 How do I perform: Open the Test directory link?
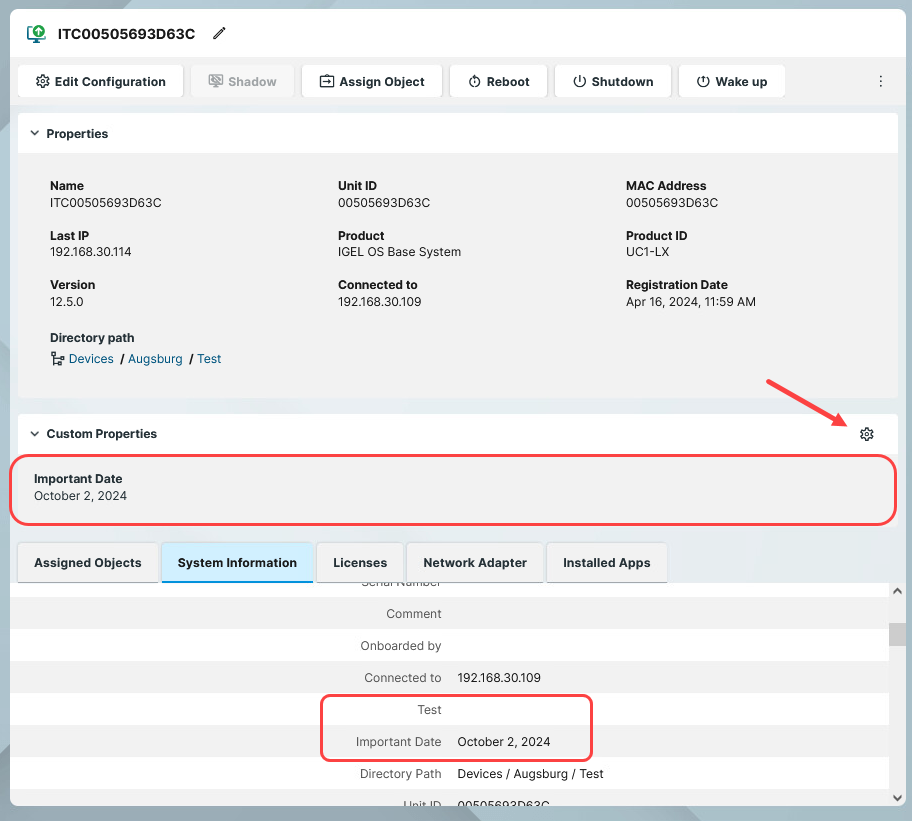[209, 359]
